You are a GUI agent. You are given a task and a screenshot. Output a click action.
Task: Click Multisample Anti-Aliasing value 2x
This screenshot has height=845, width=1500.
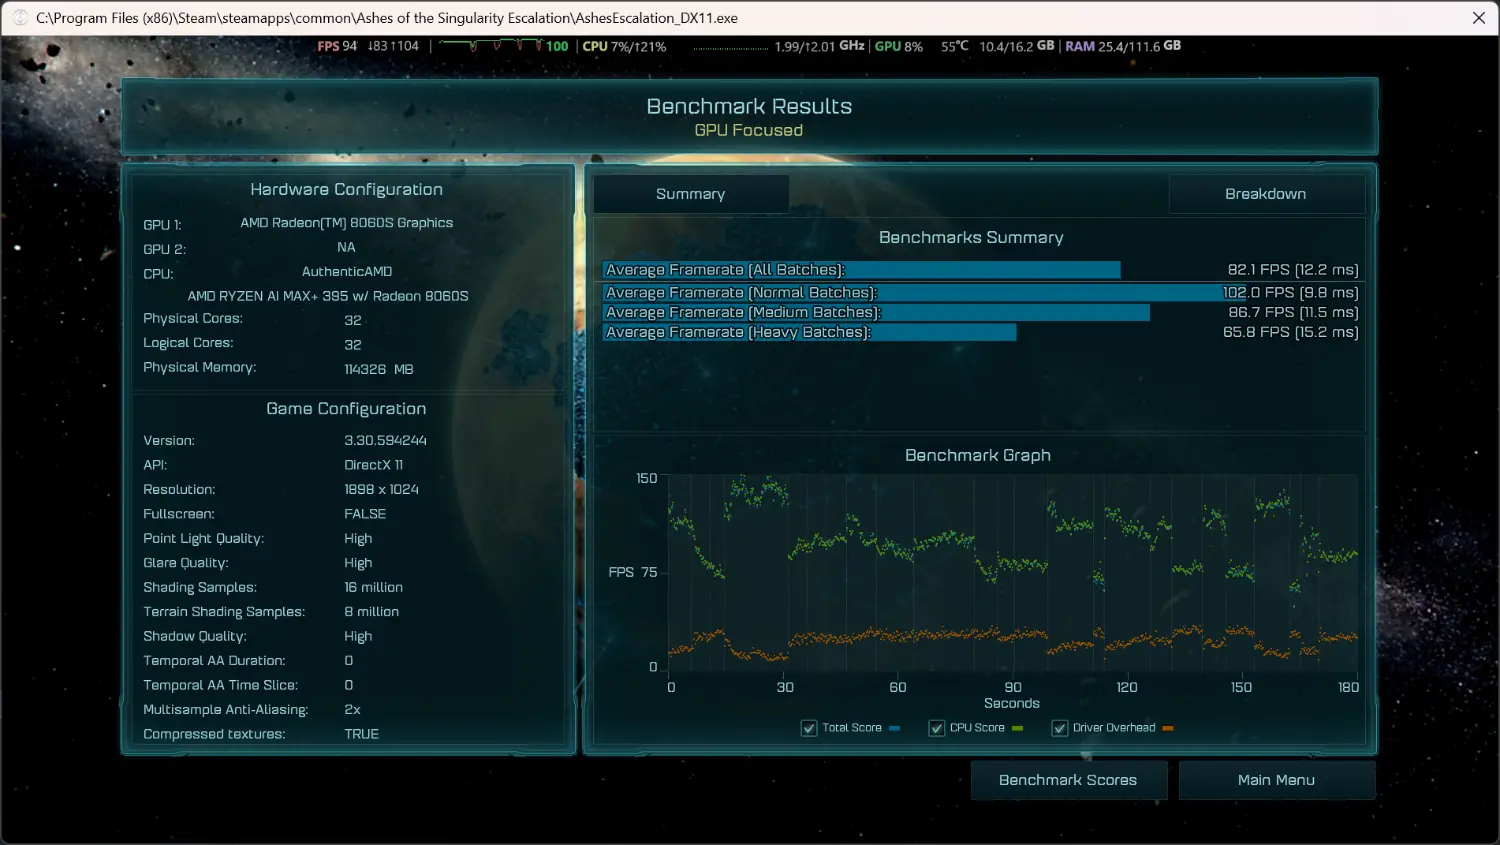point(353,710)
